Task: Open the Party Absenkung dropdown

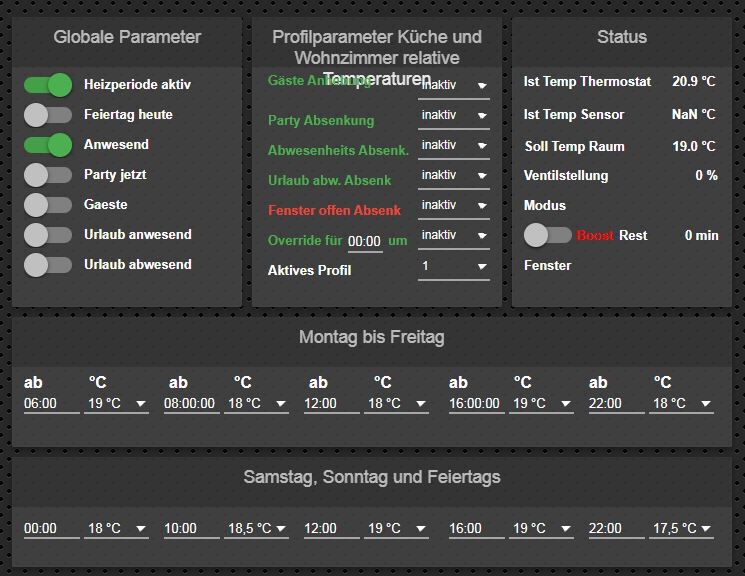Action: [x=453, y=116]
